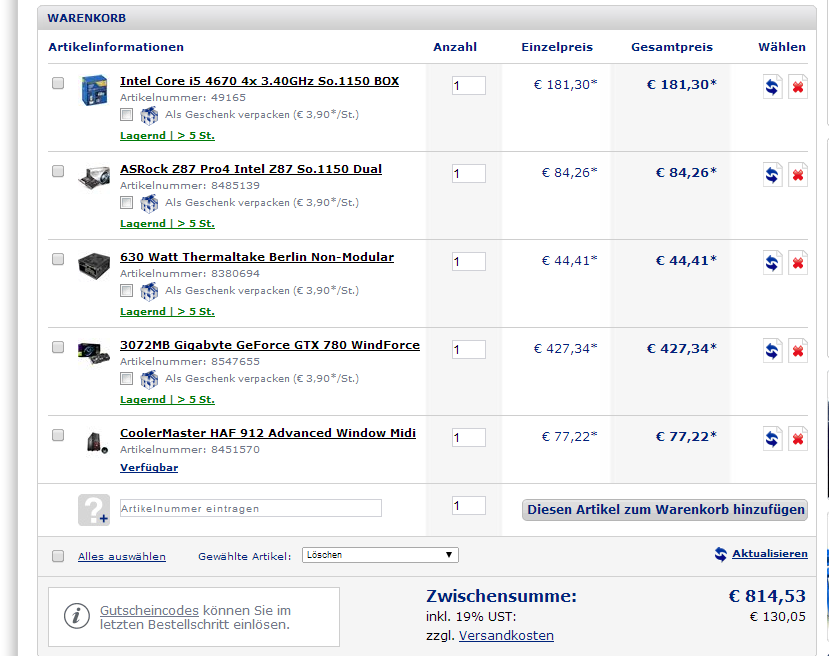Select the CoolerMaster HAF 912 row checkbox
This screenshot has height=656, width=829.
[x=58, y=435]
